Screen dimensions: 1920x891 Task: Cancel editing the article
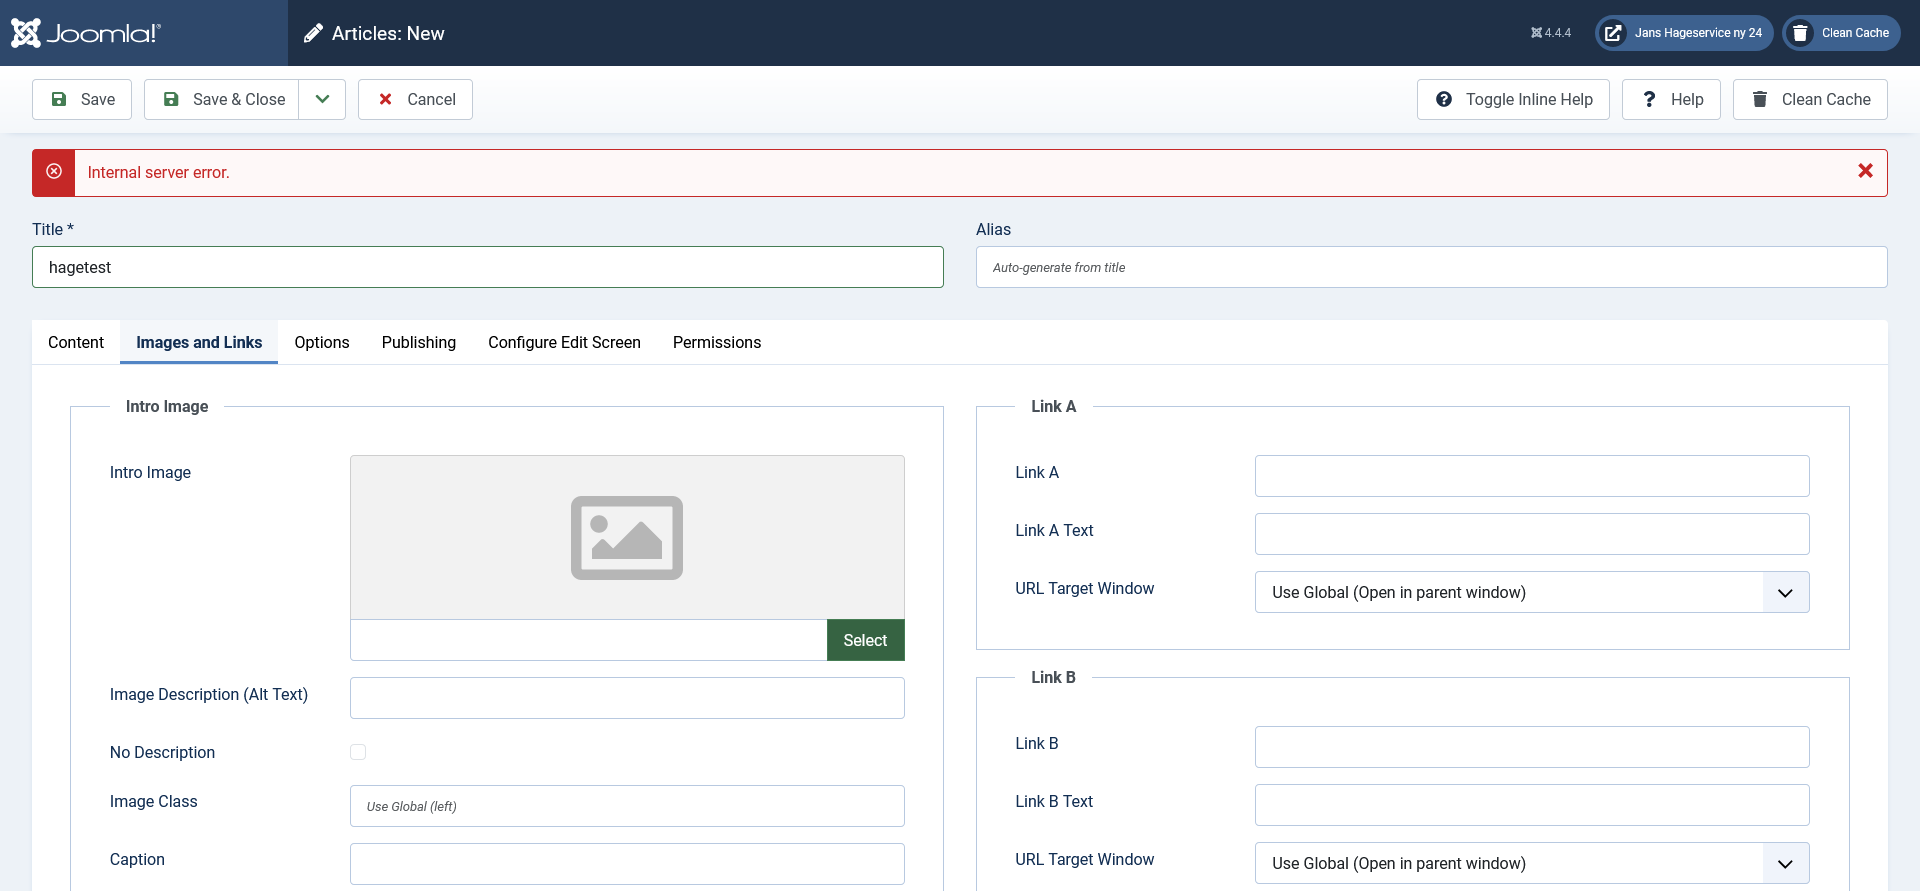click(x=415, y=99)
